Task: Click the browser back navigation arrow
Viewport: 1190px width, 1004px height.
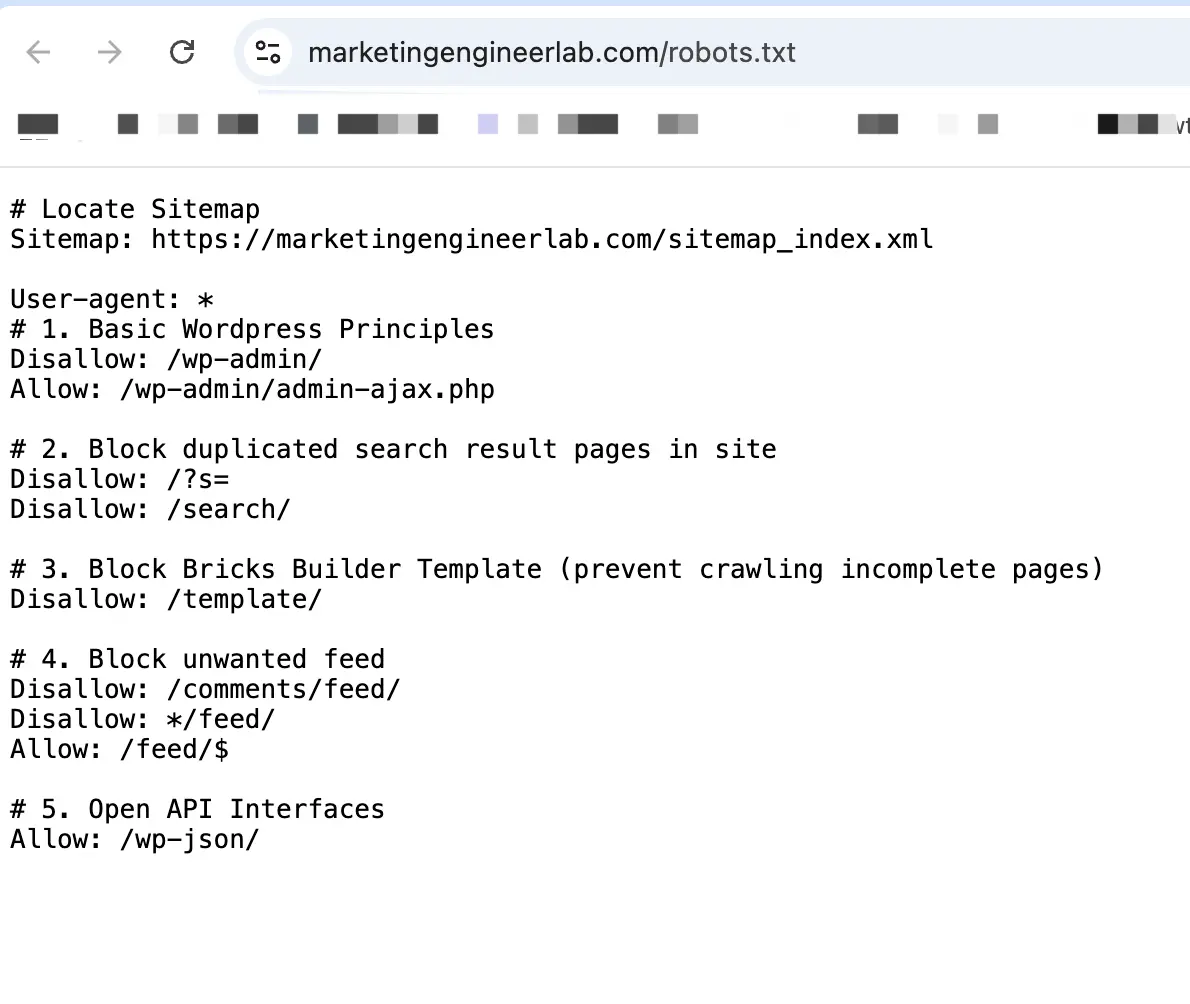Action: [38, 52]
